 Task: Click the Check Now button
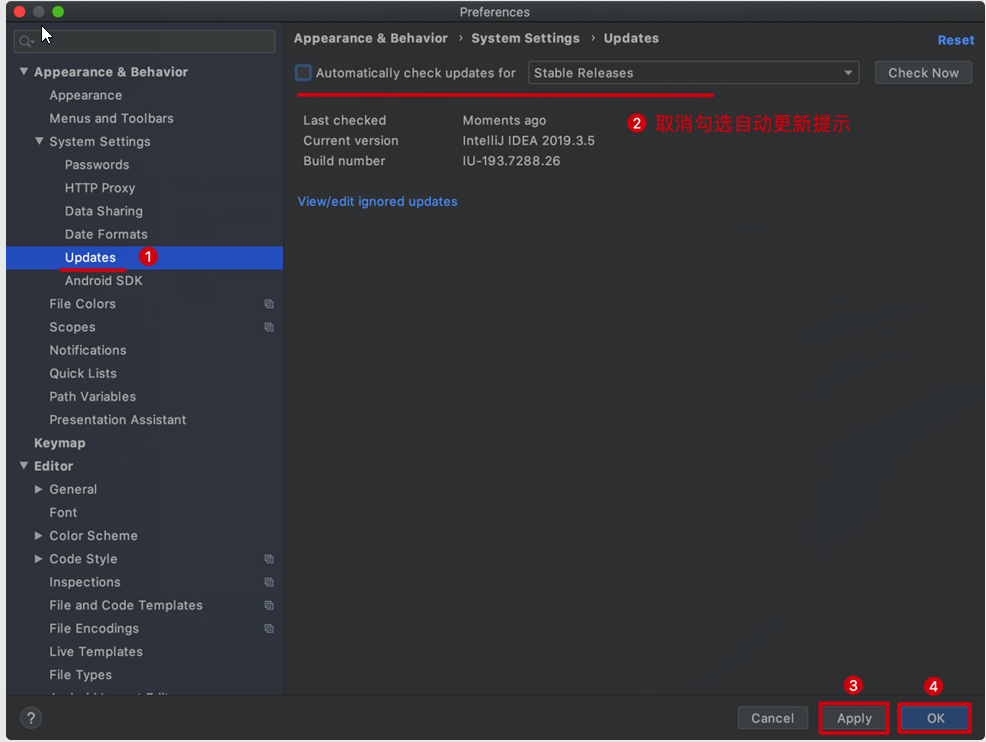(923, 73)
